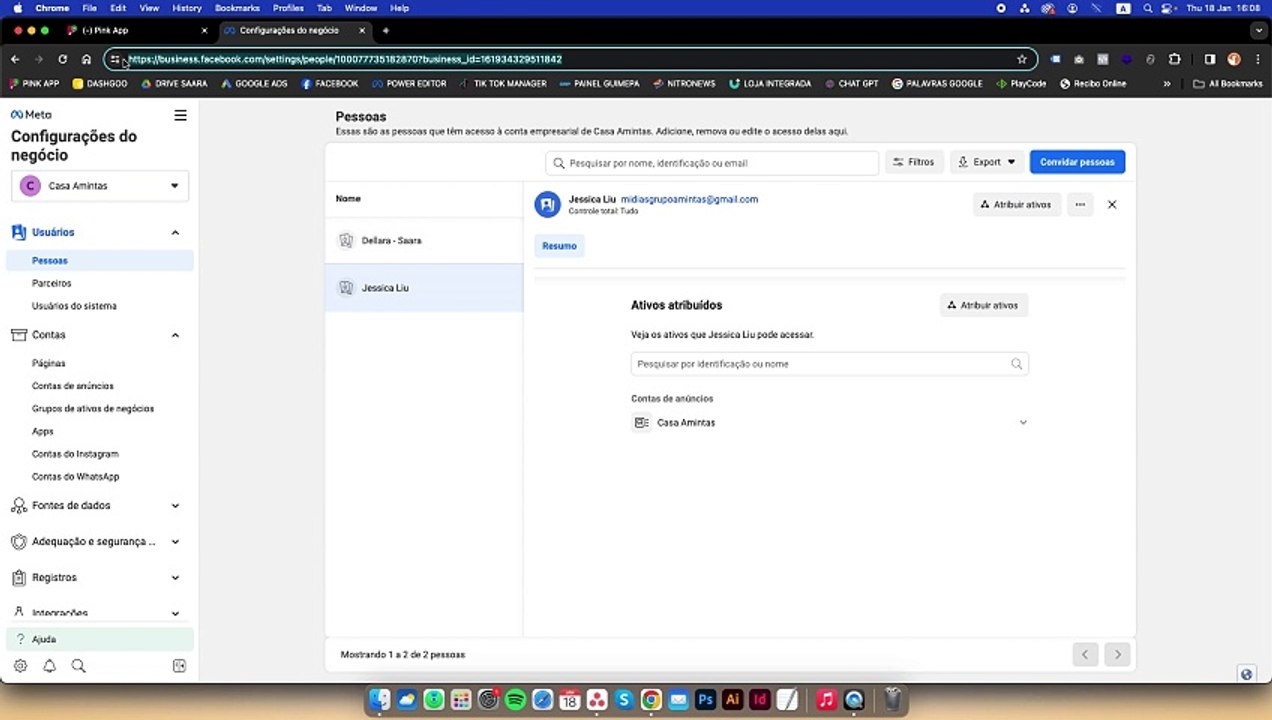Collapse the Usuários section
Screen dimensions: 1272x720
(175, 232)
